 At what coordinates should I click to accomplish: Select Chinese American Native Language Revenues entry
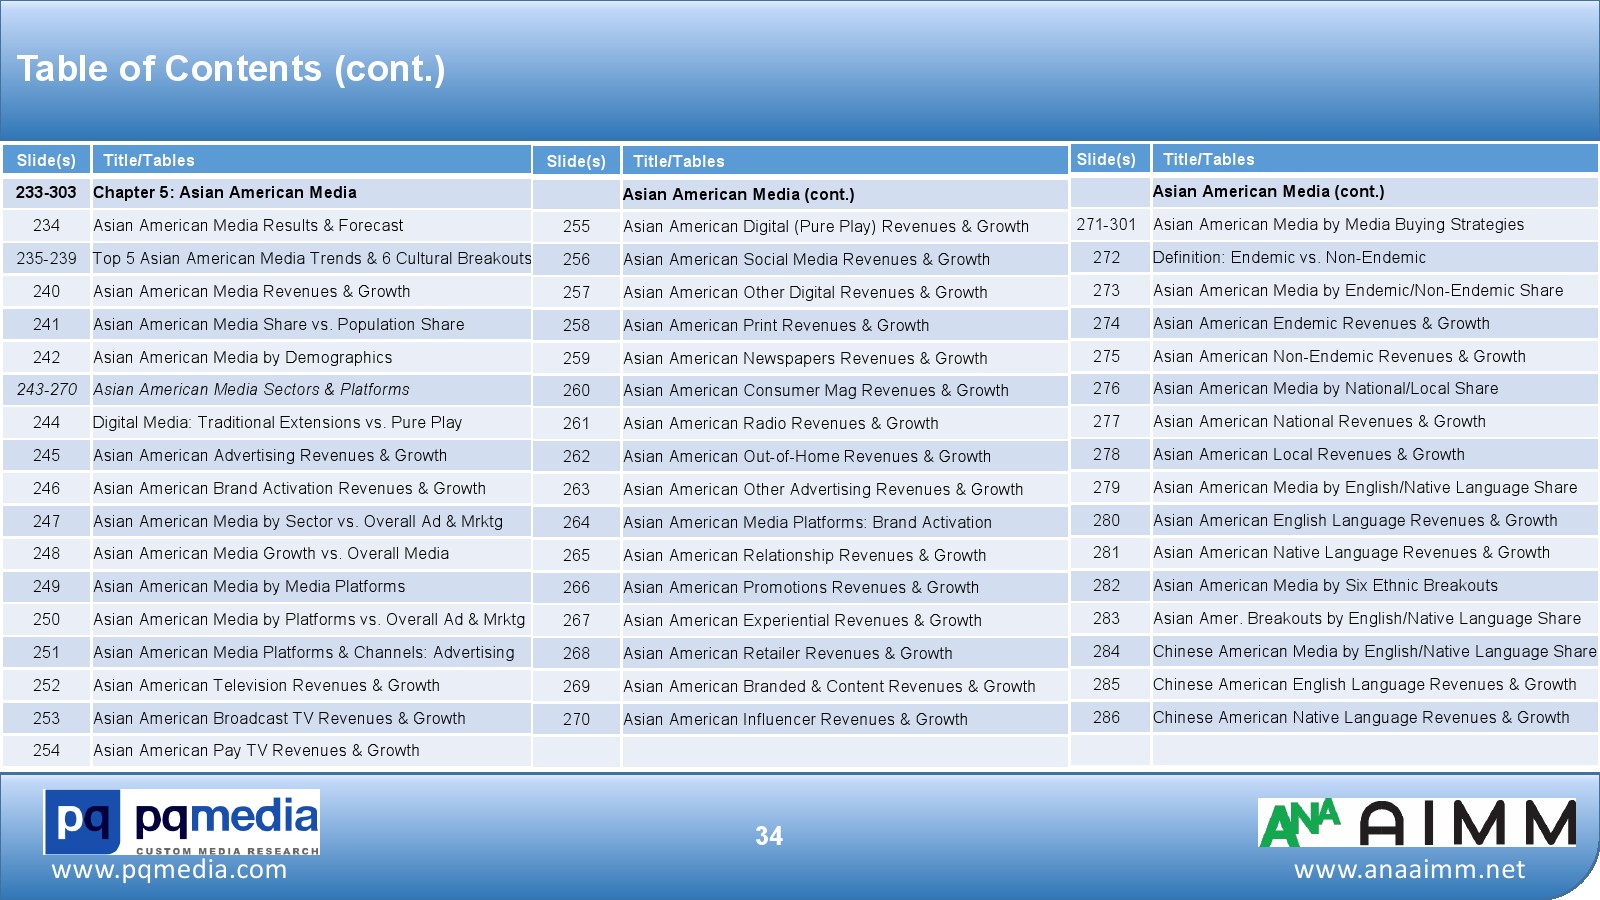tap(1360, 718)
